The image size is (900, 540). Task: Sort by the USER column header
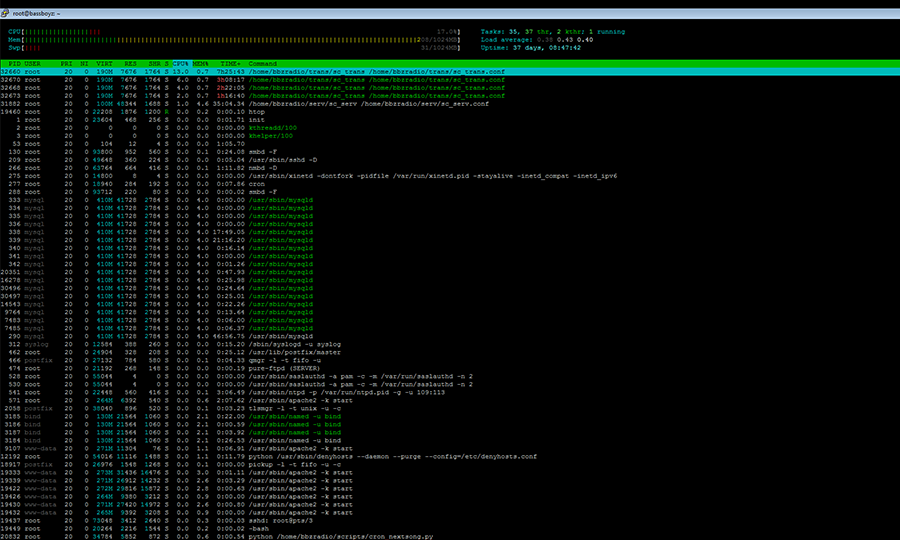pos(32,64)
